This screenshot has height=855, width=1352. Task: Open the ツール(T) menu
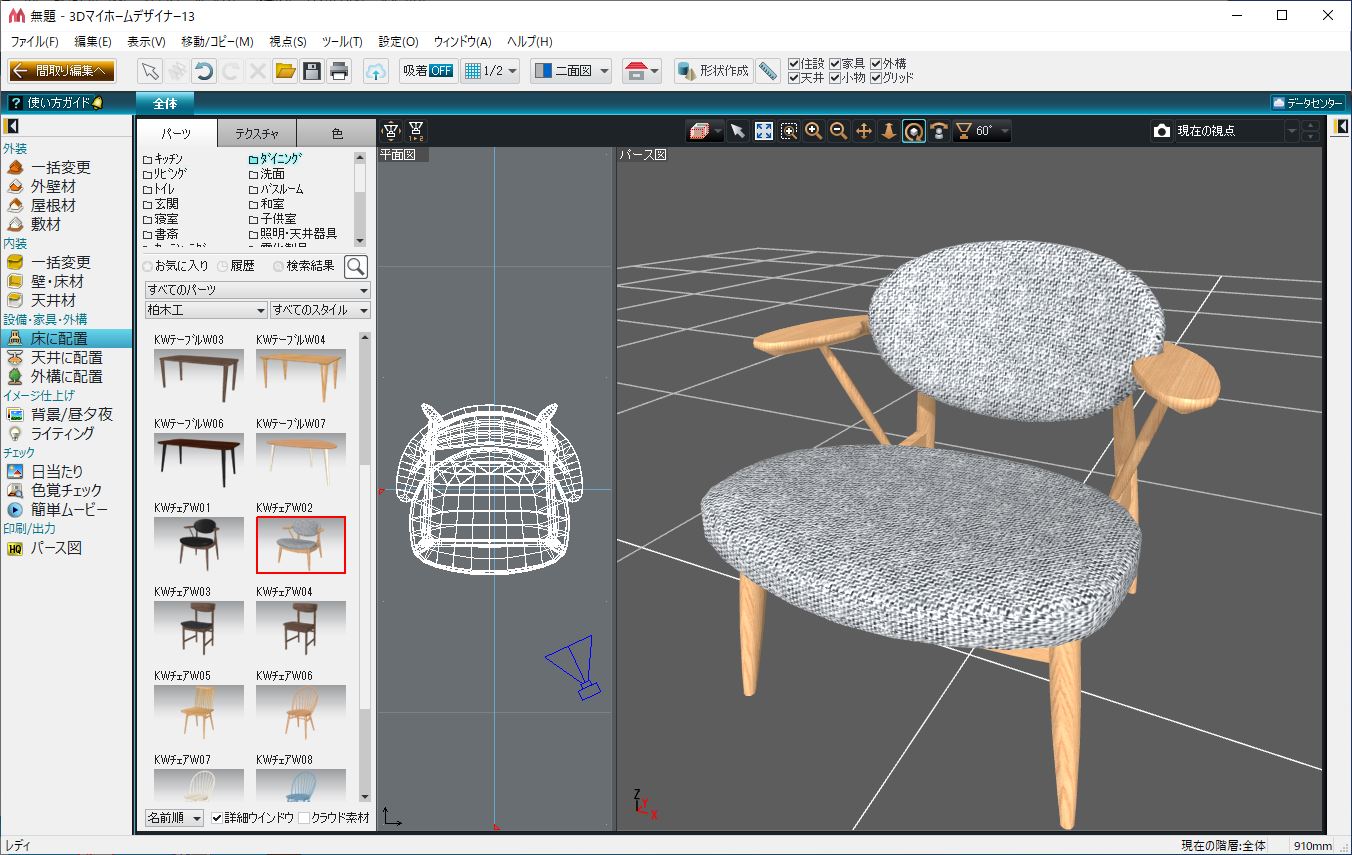[x=342, y=42]
